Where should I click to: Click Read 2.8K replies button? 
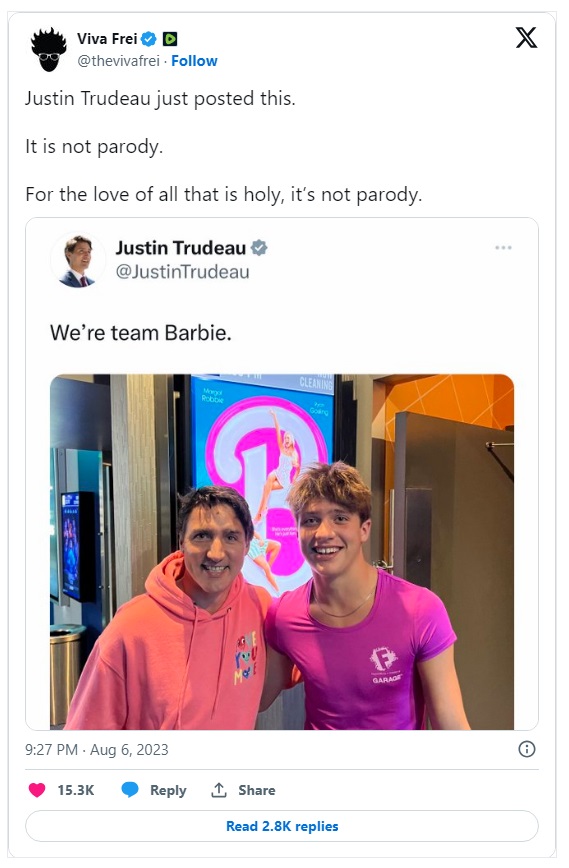pyautogui.click(x=282, y=826)
